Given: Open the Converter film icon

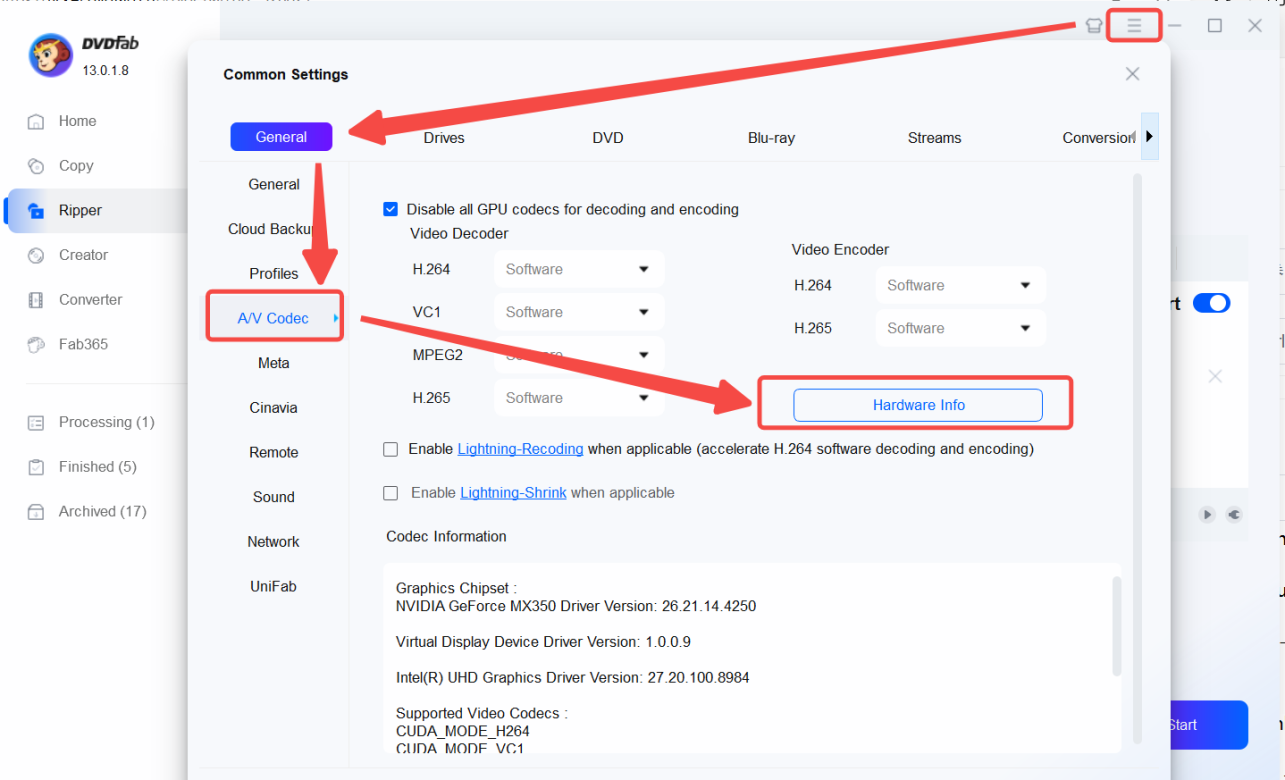Looking at the screenshot, I should (x=36, y=300).
